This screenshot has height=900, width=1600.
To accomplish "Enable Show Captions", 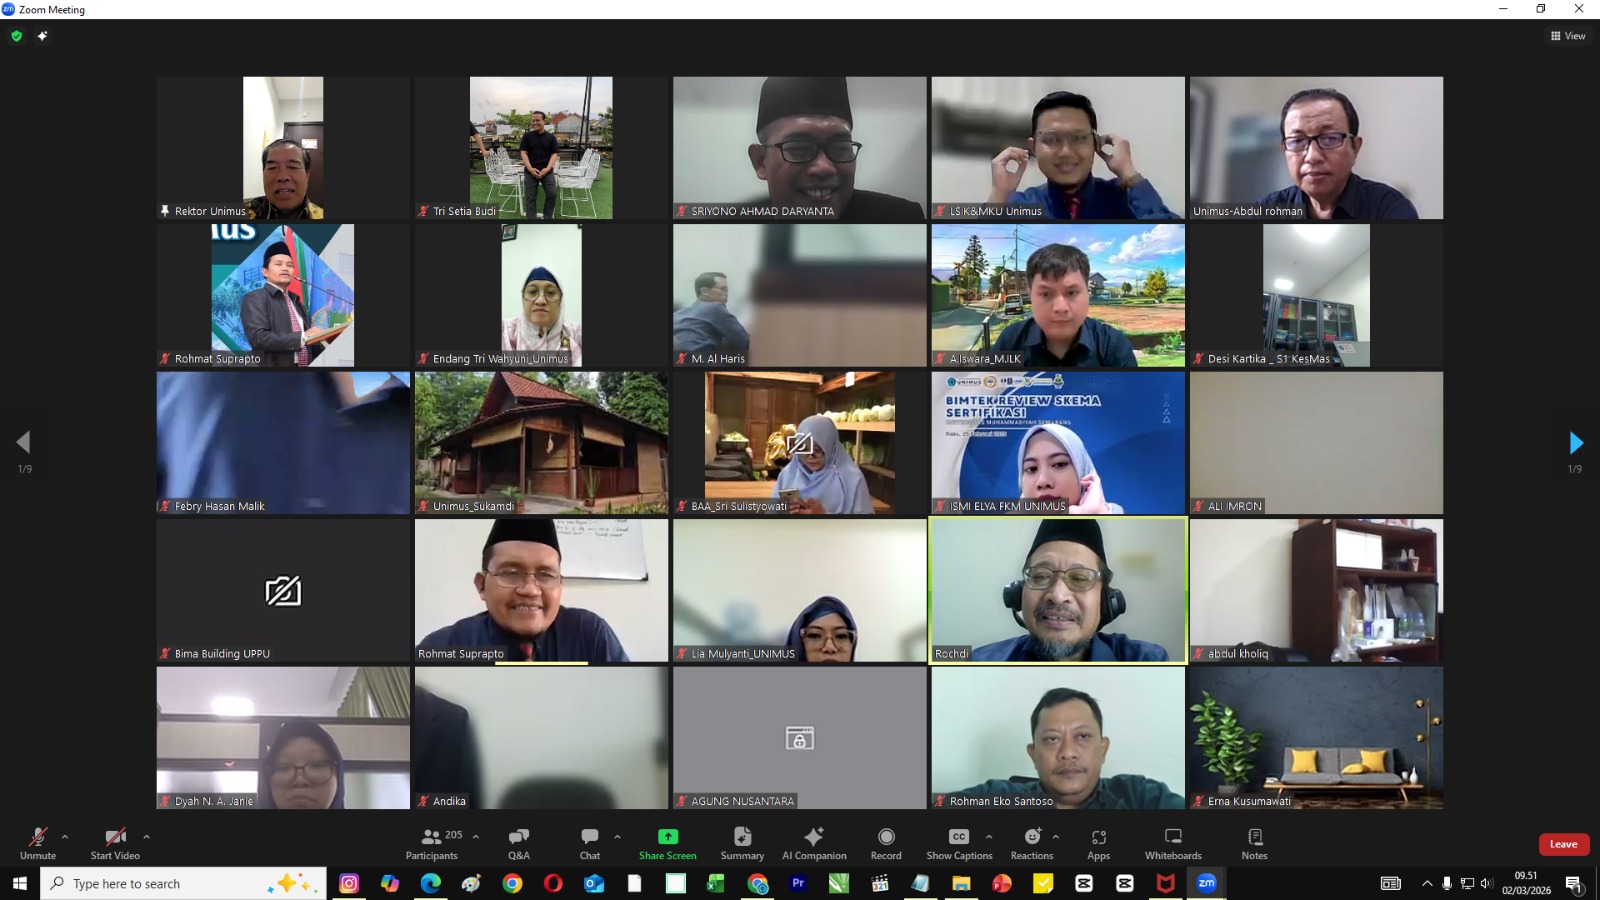I will coord(958,843).
